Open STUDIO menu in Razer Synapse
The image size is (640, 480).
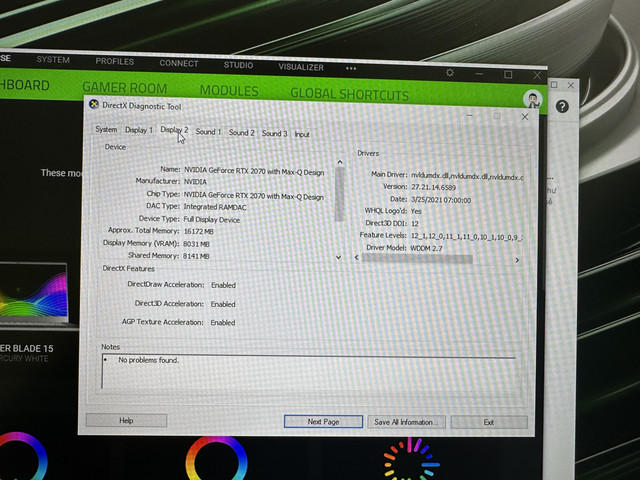click(238, 65)
